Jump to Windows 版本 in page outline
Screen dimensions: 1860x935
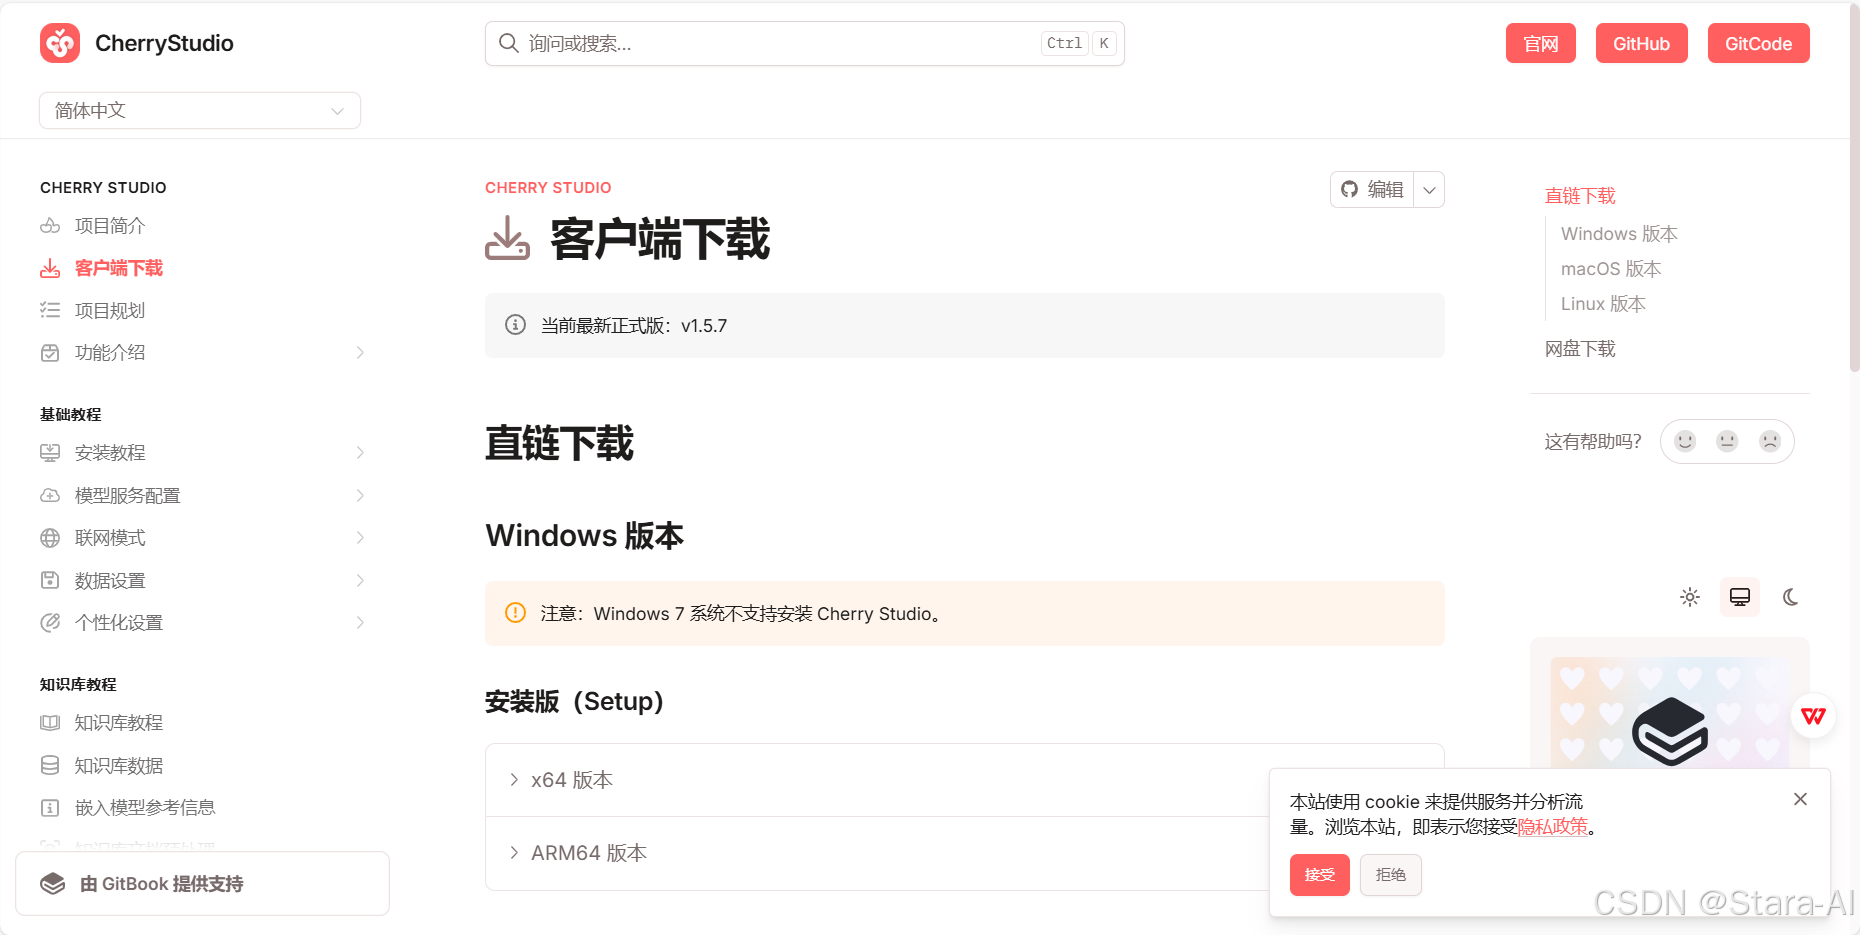click(x=1619, y=234)
